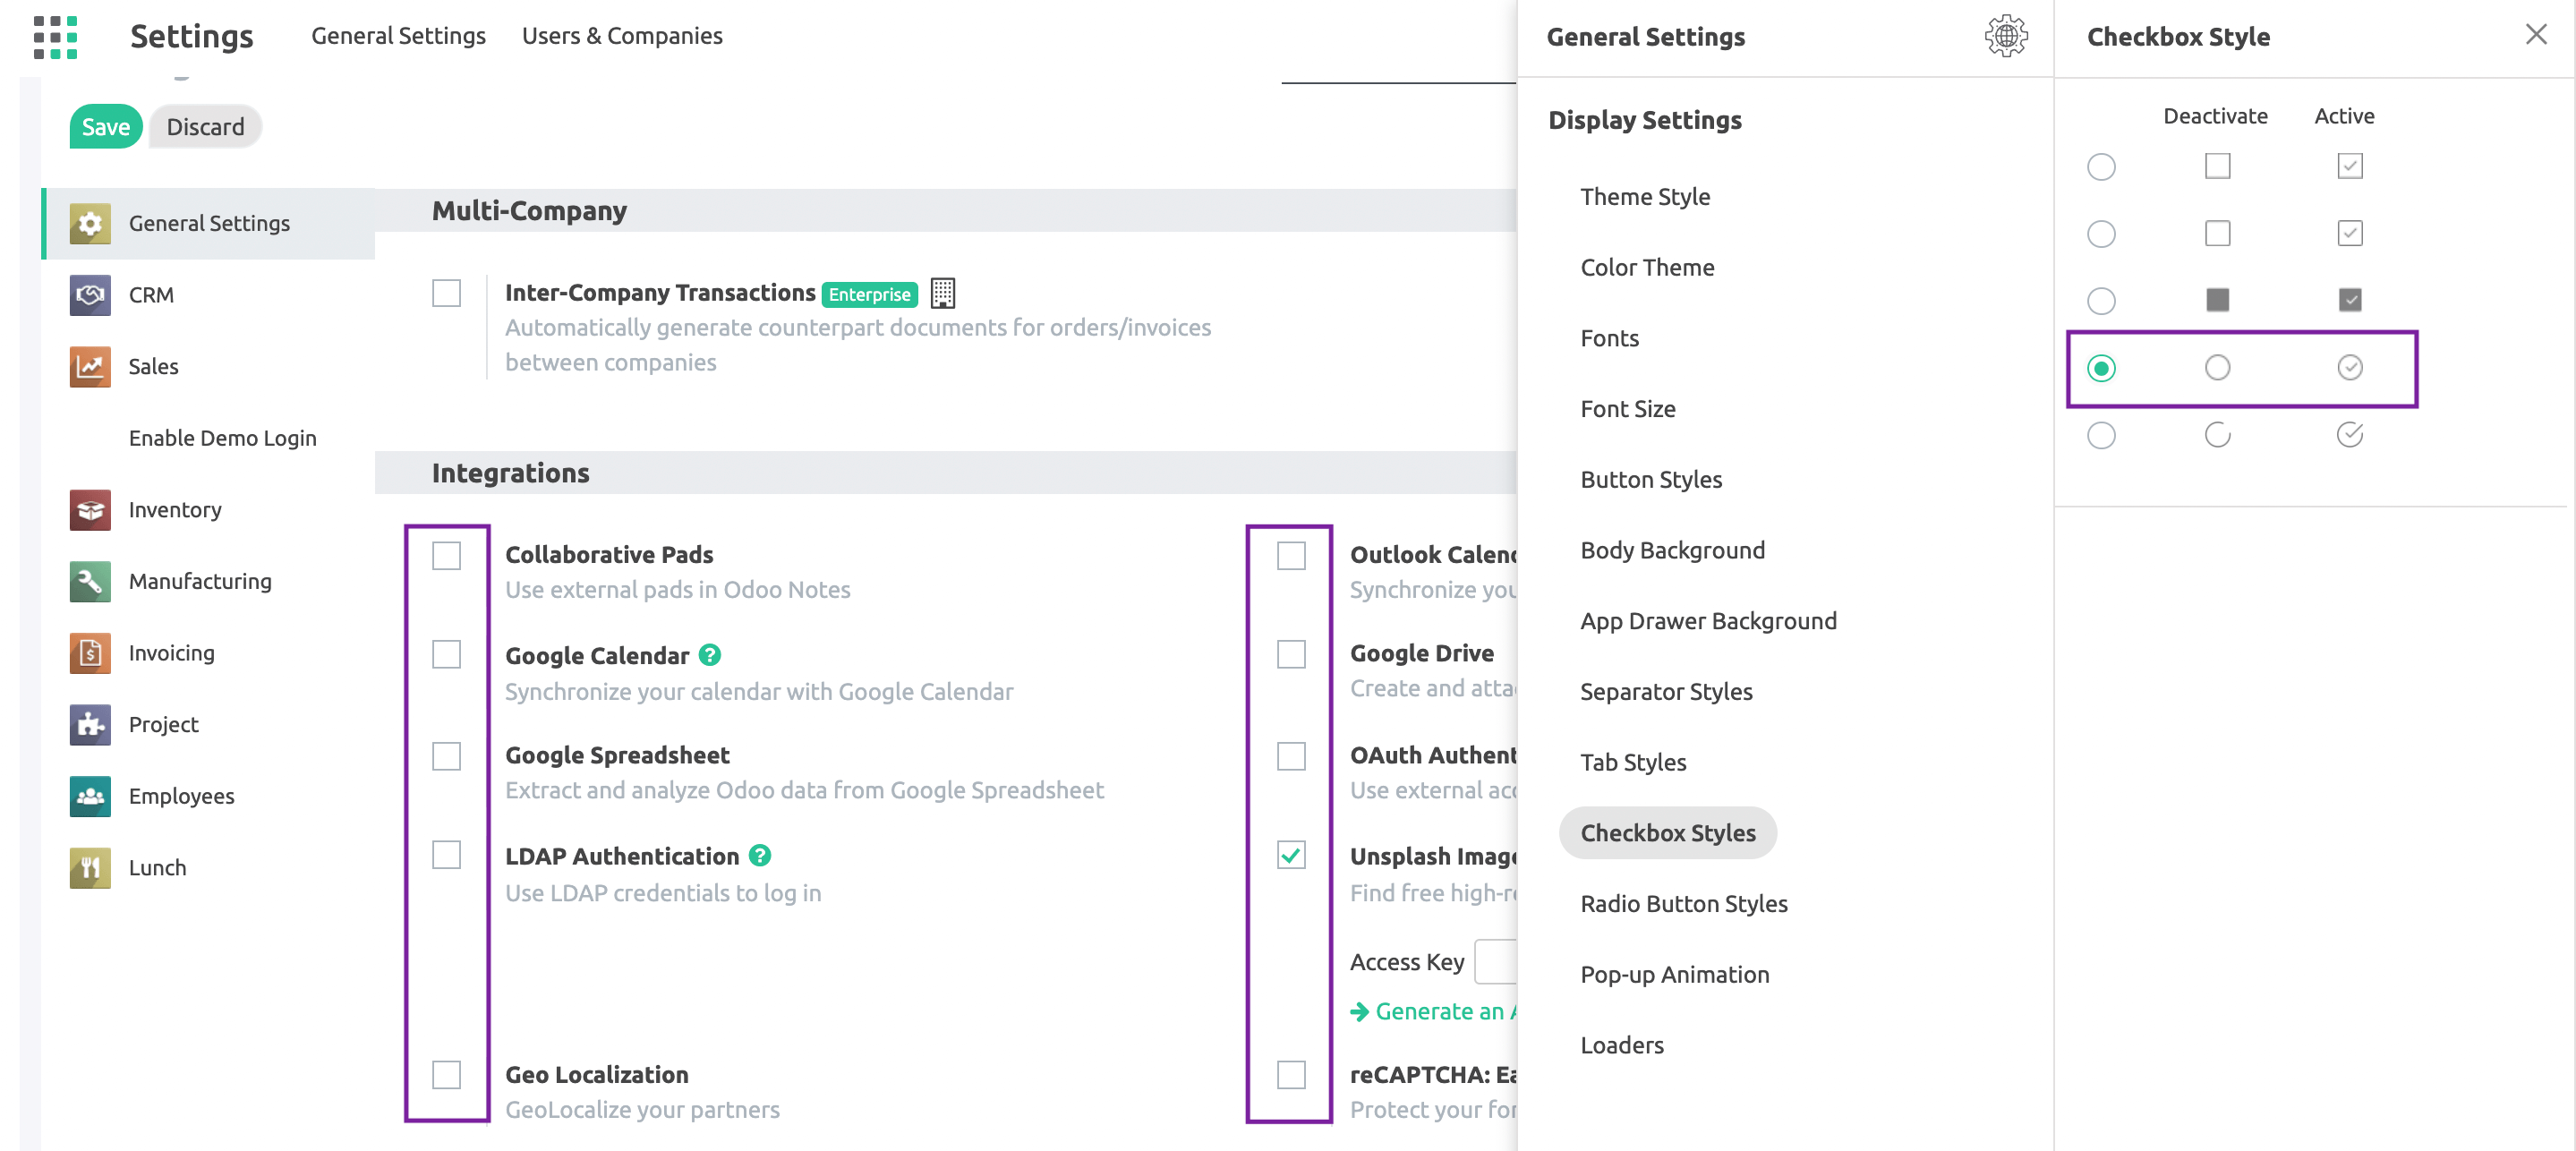Click the Inventory box icon
Image resolution: width=2576 pixels, height=1151 pixels.
pyautogui.click(x=90, y=510)
